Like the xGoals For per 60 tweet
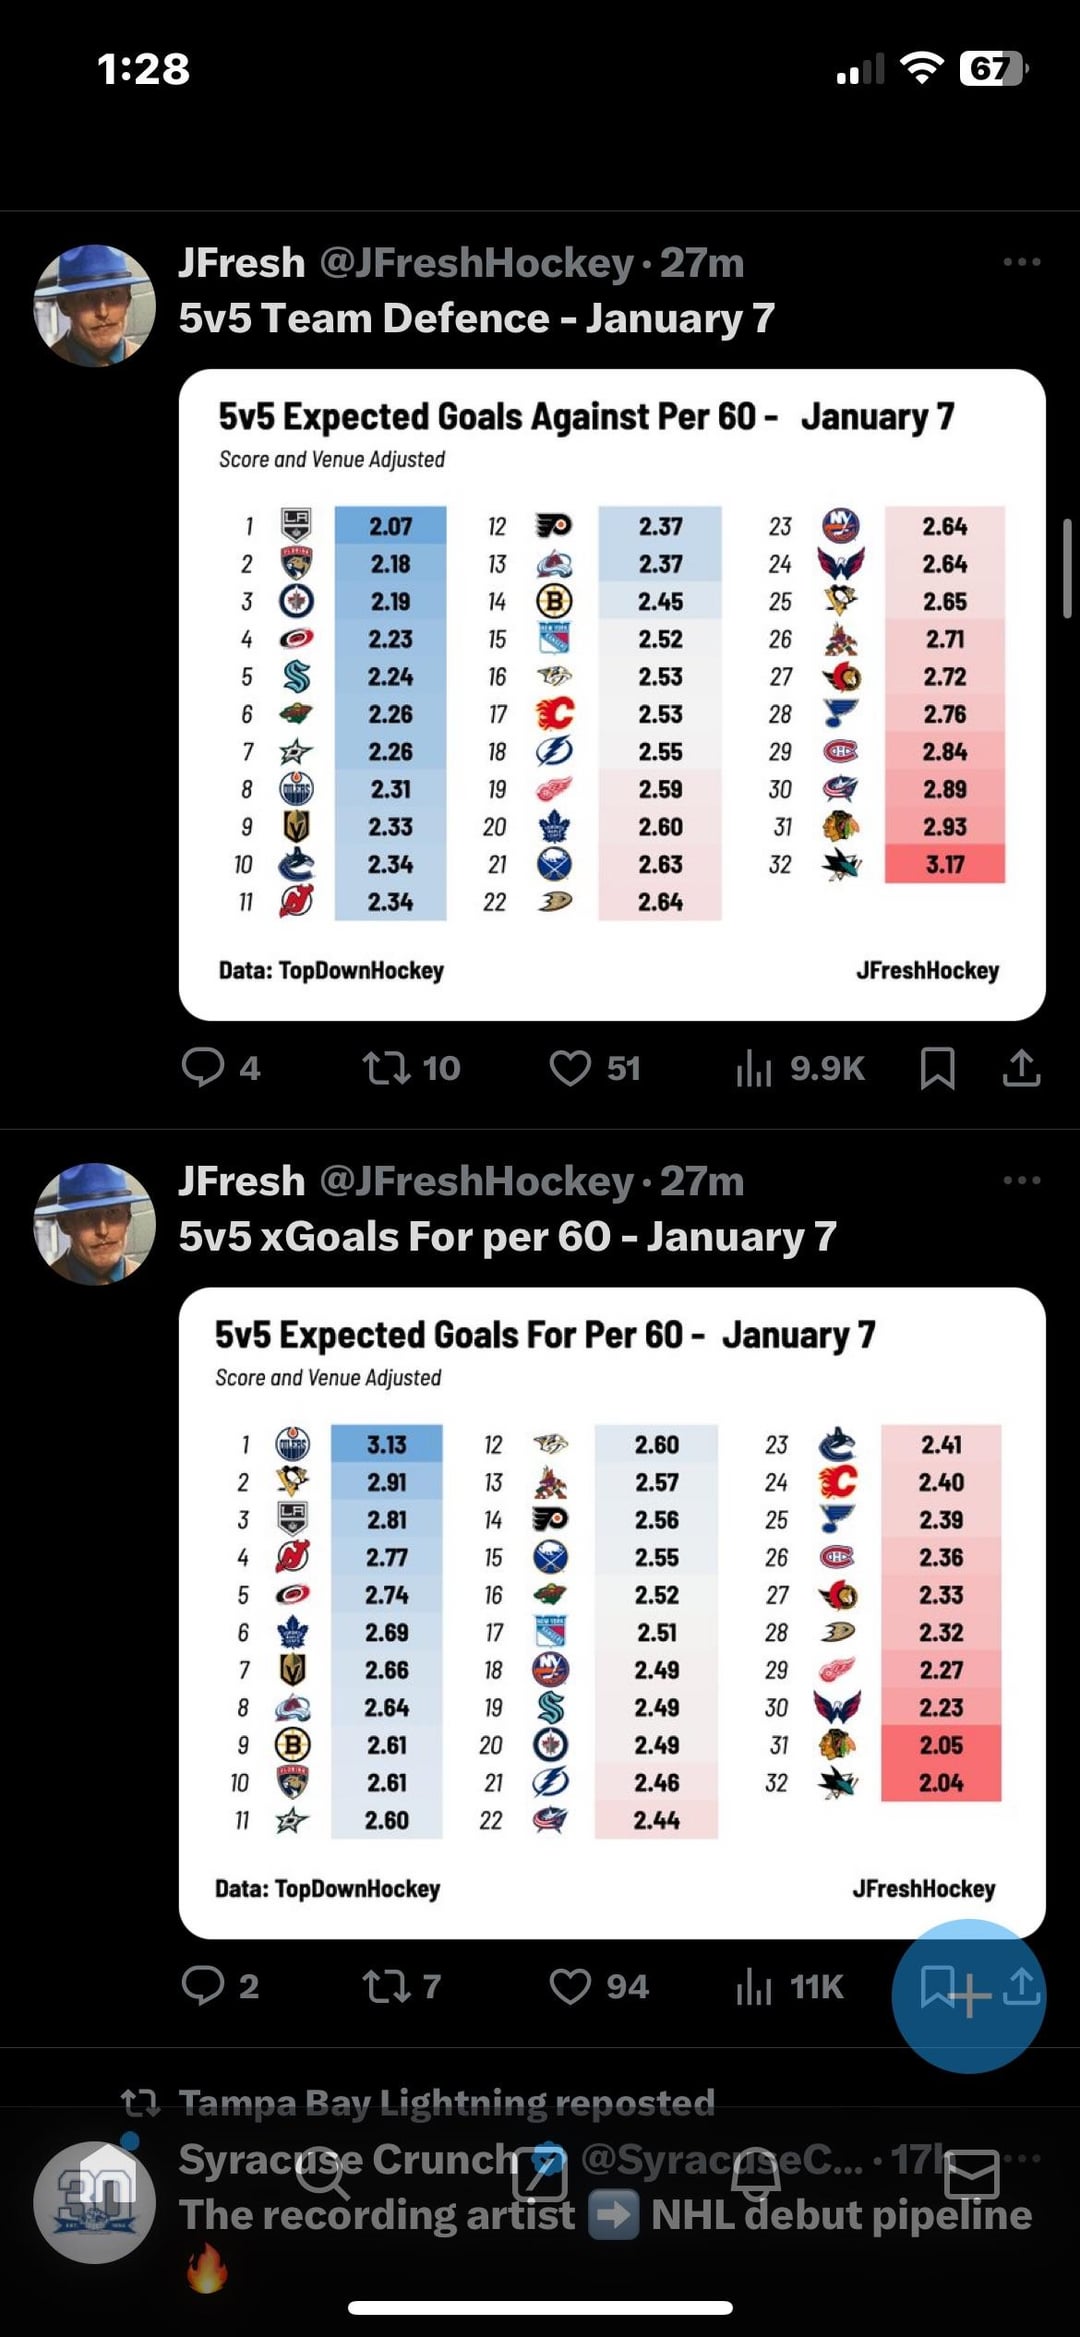 pyautogui.click(x=570, y=1985)
